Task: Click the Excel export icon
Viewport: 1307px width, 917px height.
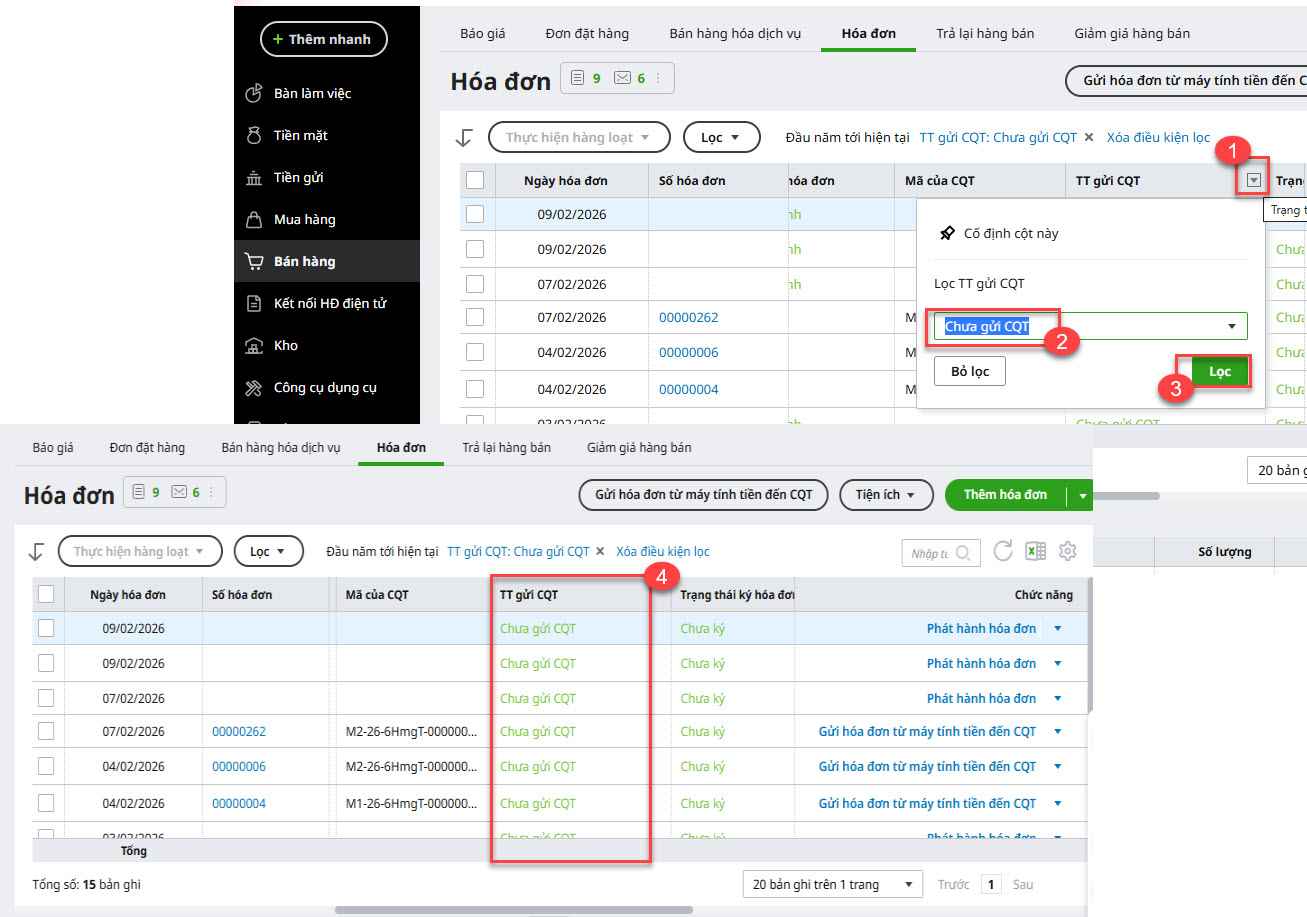Action: [1035, 551]
